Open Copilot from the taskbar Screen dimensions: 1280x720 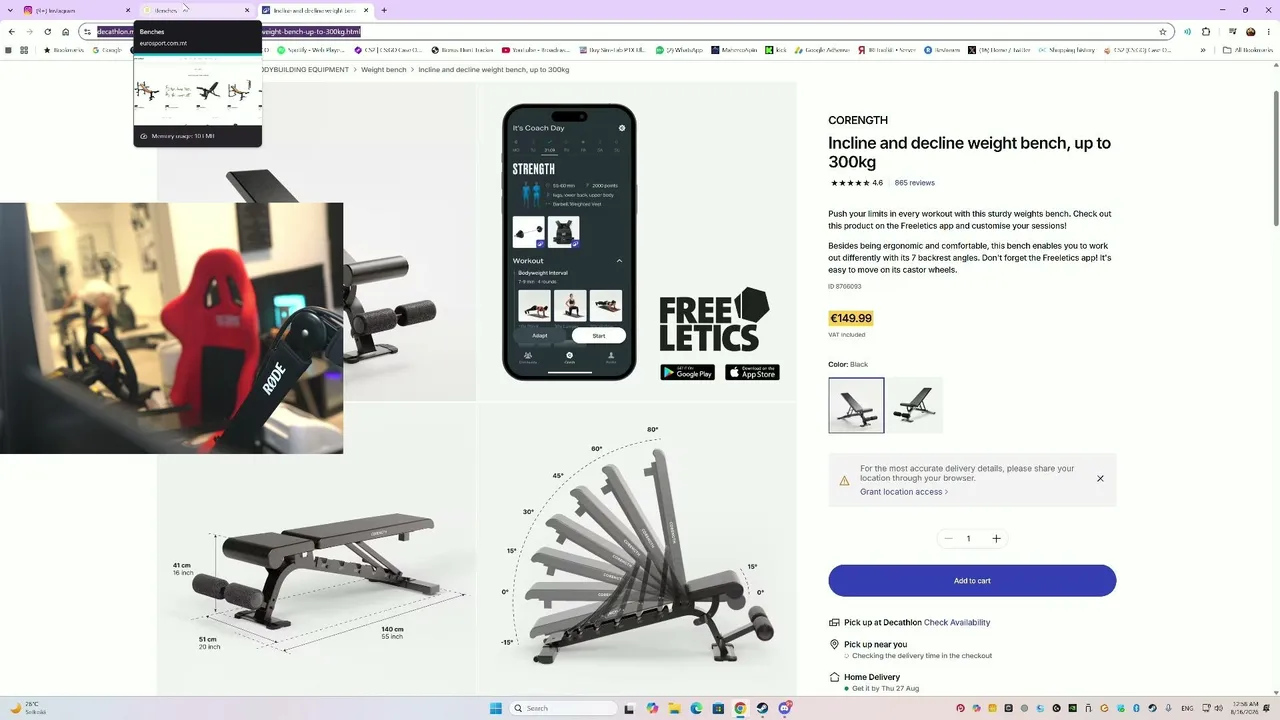coord(652,708)
